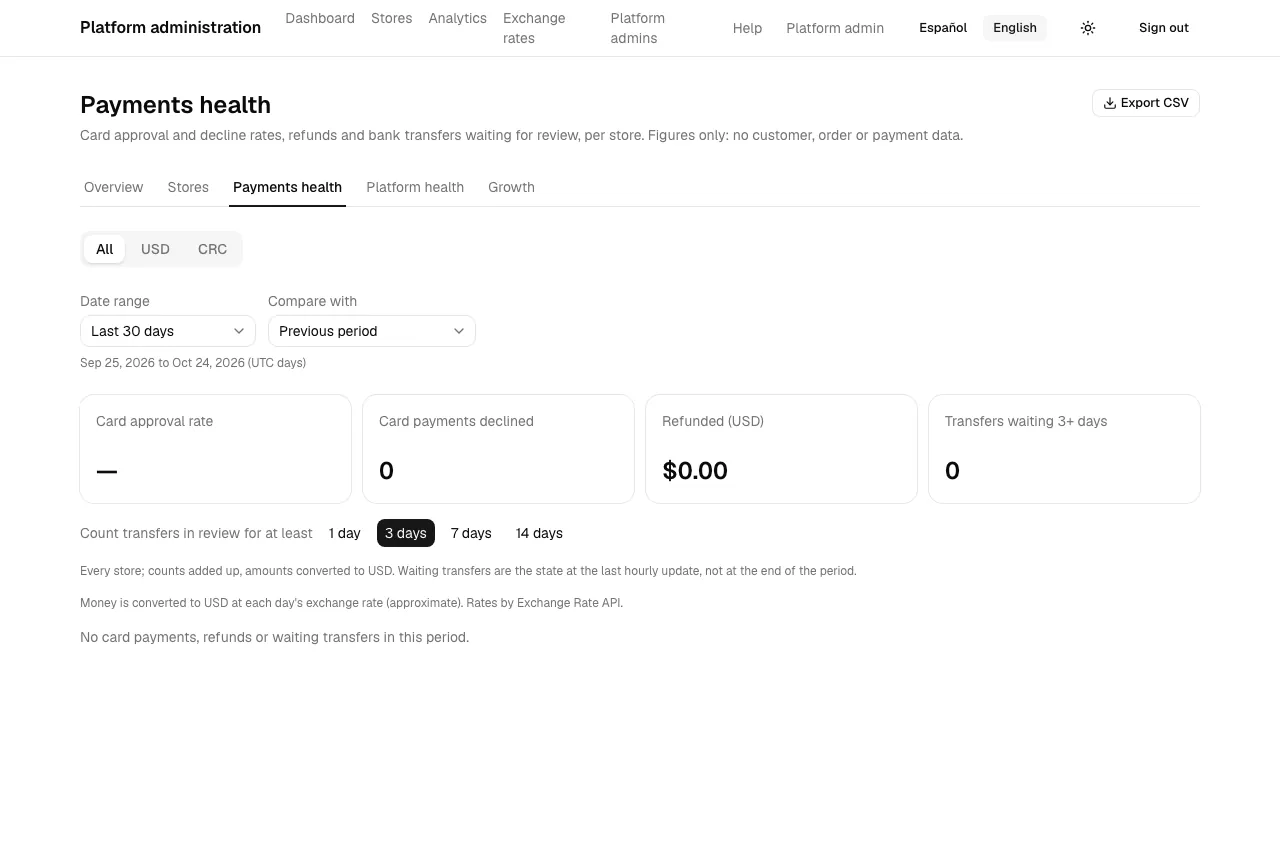This screenshot has height=860, width=1280.
Task: Click the "Card approval and decline rates" description
Action: 521,135
